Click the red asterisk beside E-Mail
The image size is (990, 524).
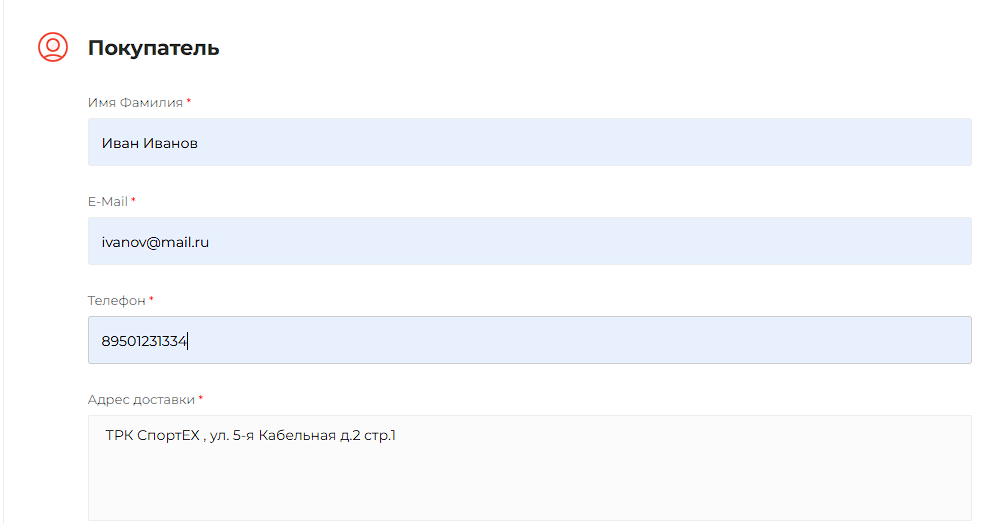pos(133,201)
